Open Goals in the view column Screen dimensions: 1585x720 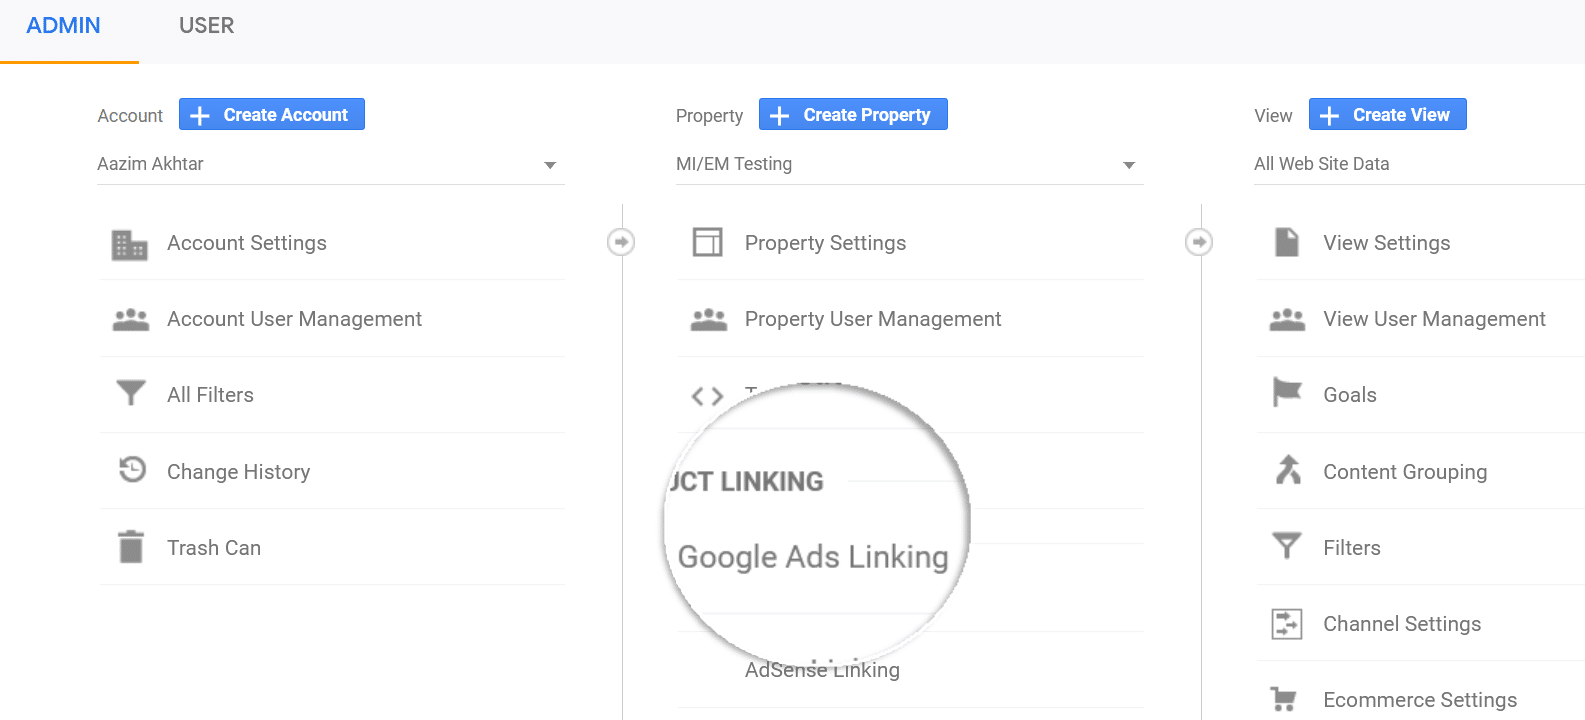click(x=1350, y=395)
